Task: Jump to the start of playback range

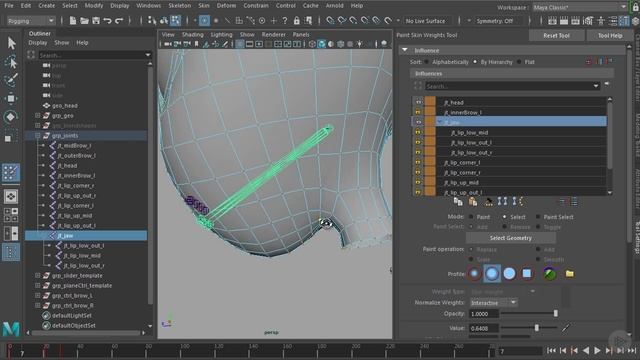Action: pos(551,350)
